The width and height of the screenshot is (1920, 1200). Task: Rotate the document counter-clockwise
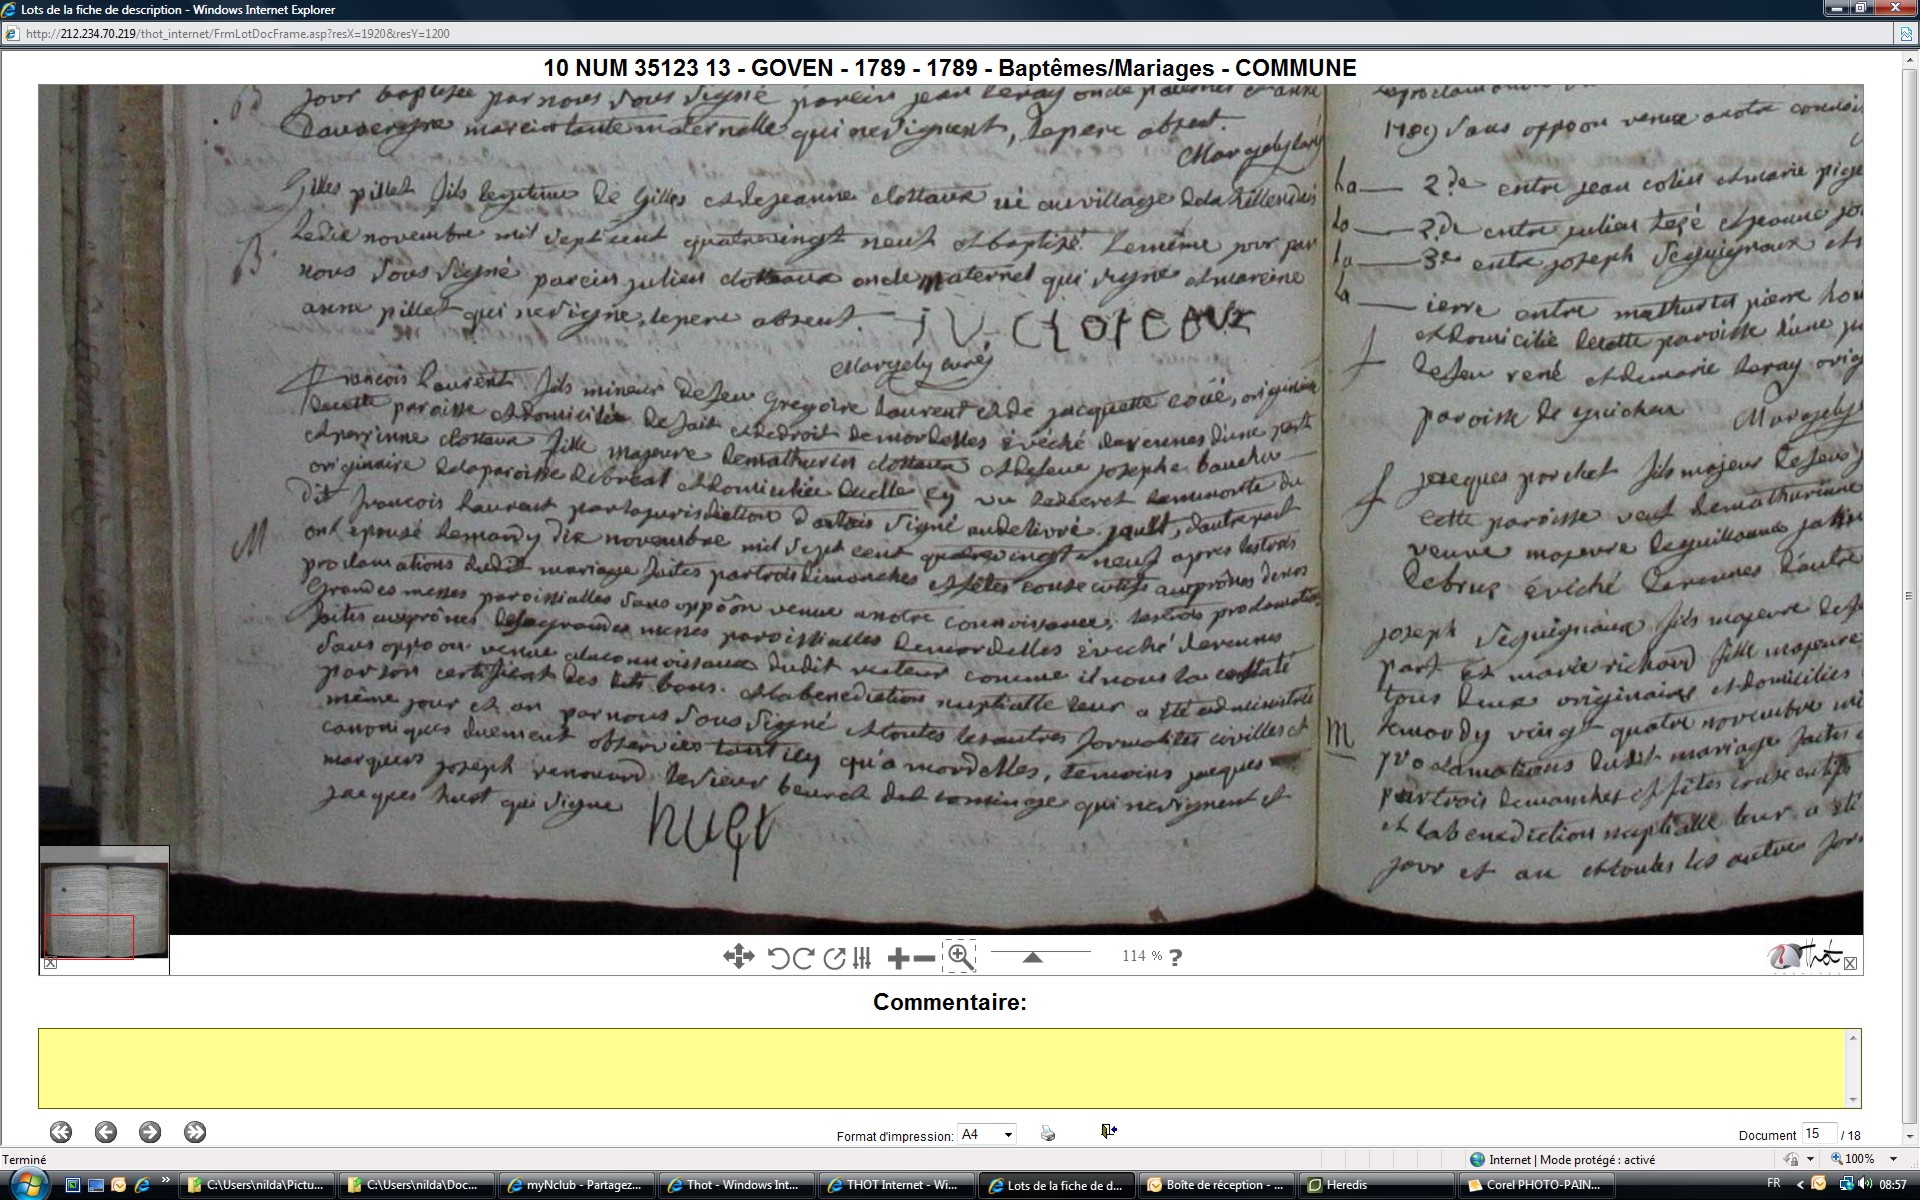click(x=779, y=958)
